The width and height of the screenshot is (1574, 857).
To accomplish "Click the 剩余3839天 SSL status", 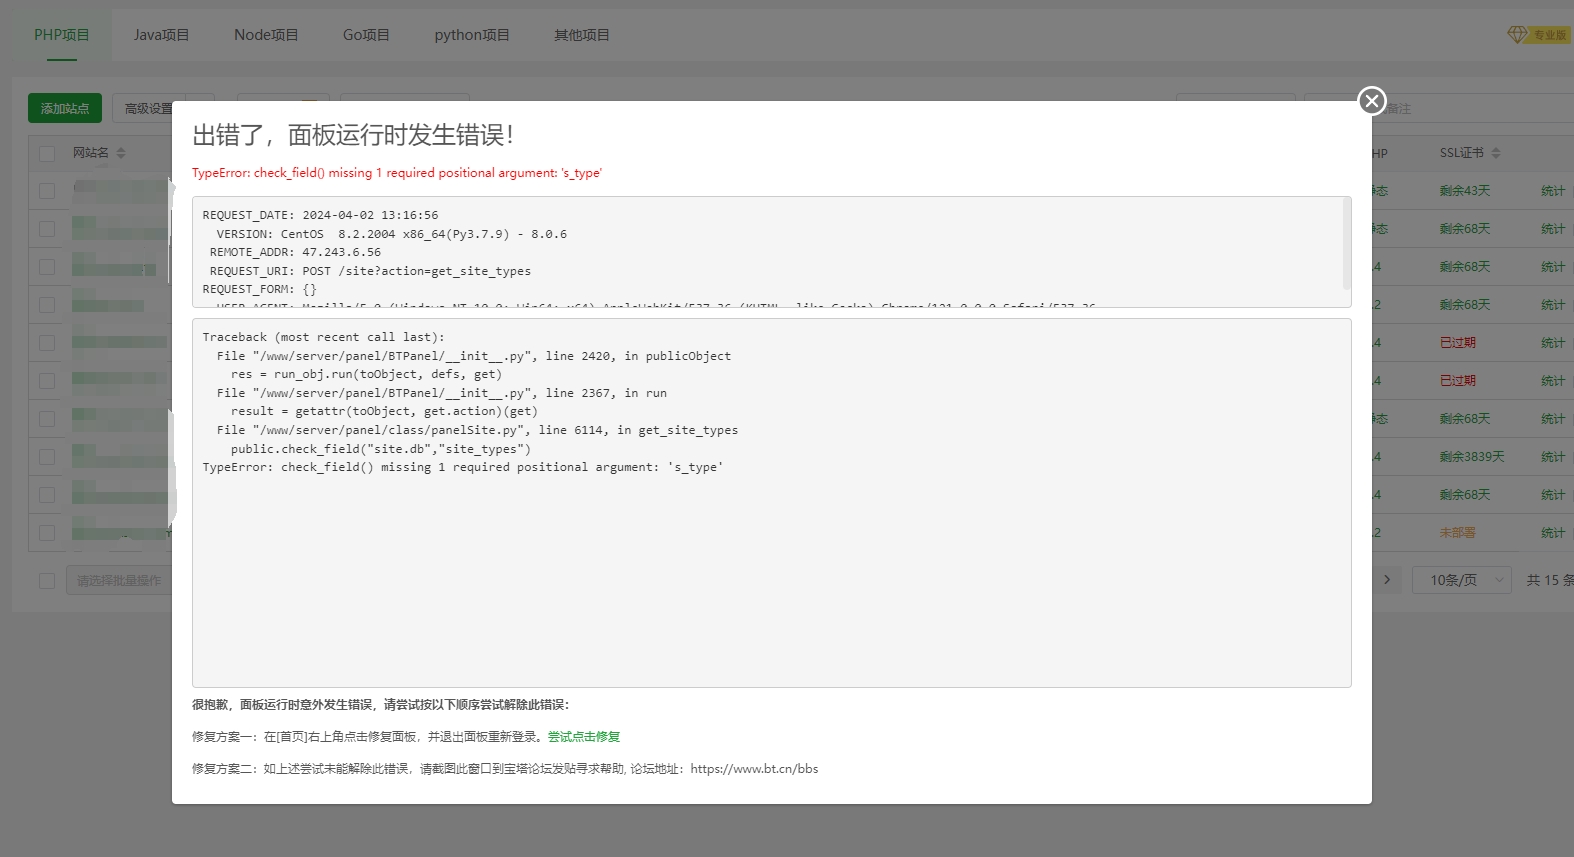I will pos(1472,457).
